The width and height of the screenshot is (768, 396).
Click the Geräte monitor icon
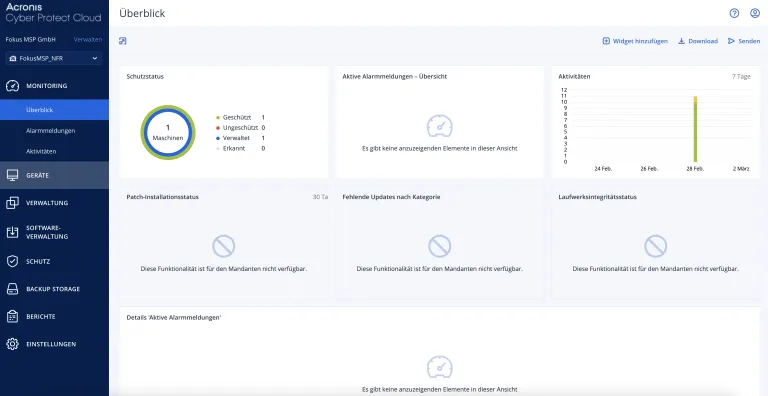pyautogui.click(x=12, y=175)
